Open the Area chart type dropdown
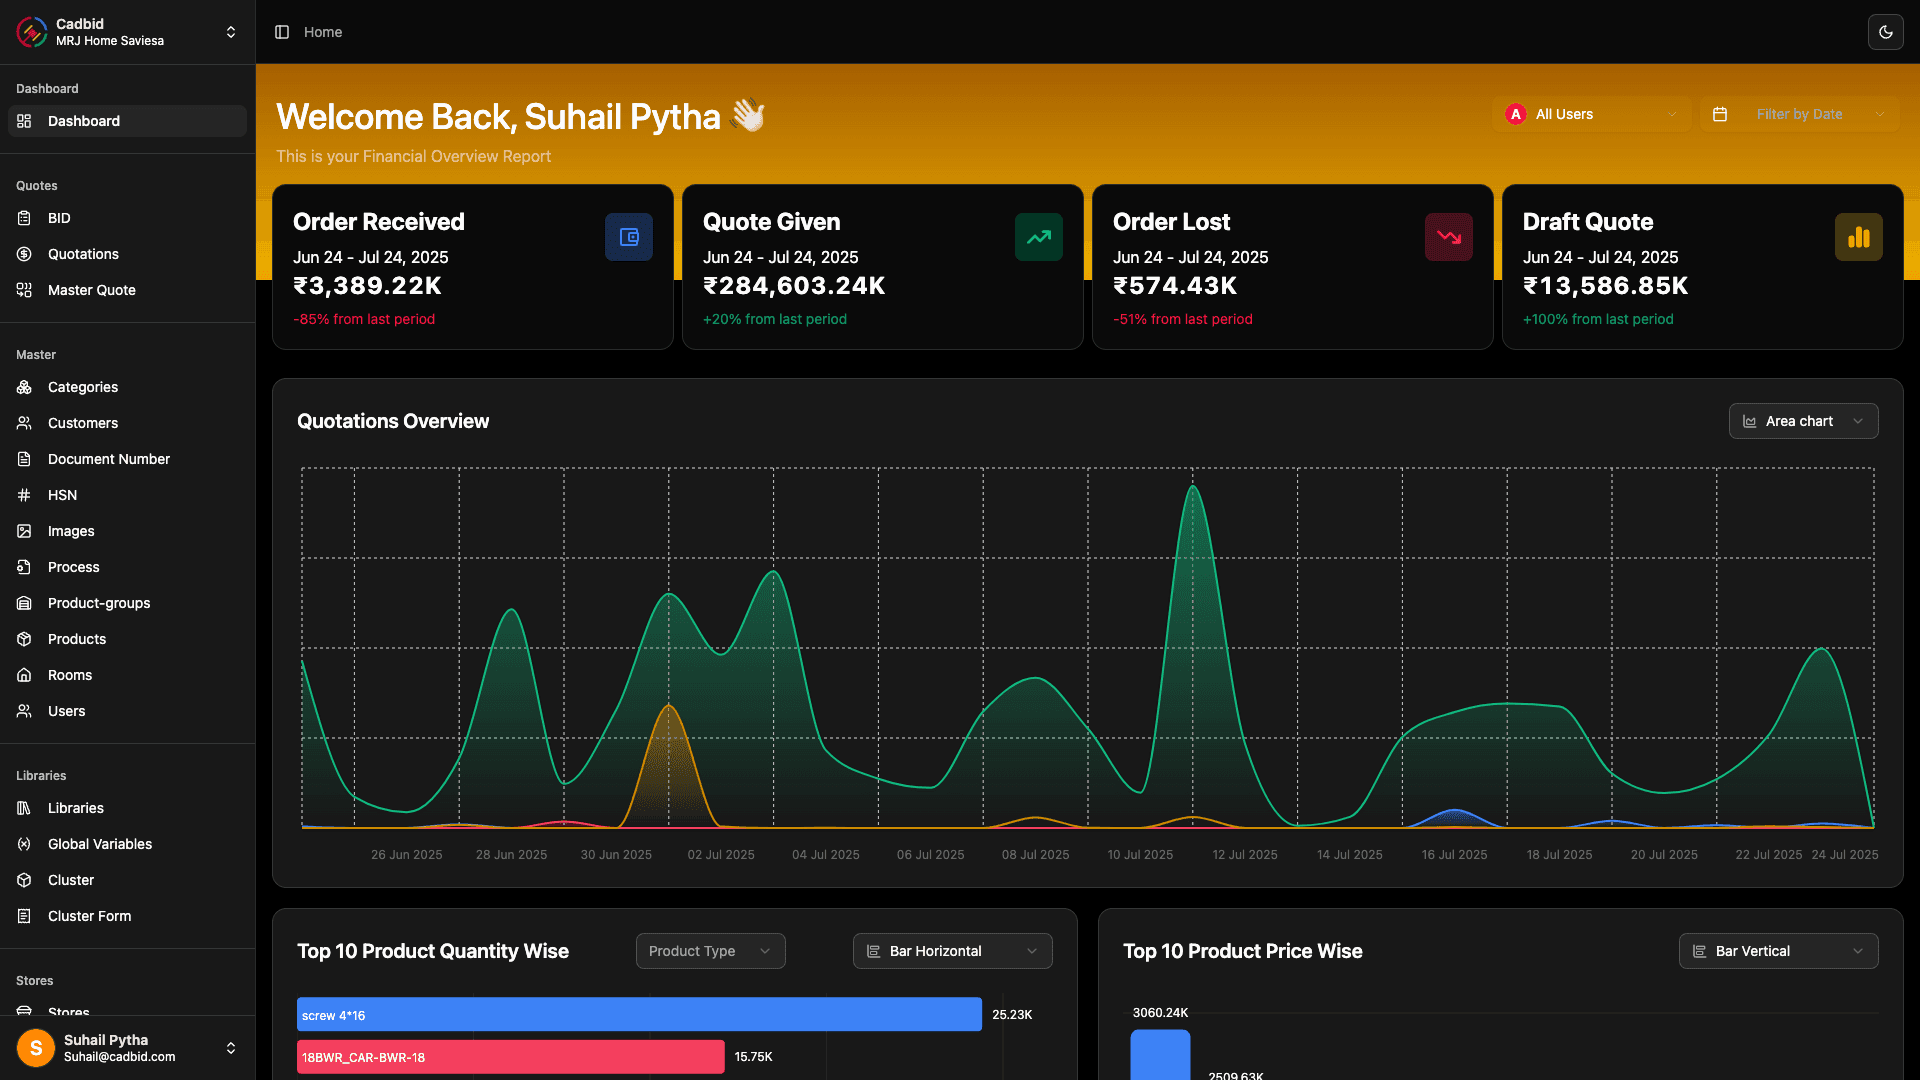The height and width of the screenshot is (1080, 1920). [1803, 421]
